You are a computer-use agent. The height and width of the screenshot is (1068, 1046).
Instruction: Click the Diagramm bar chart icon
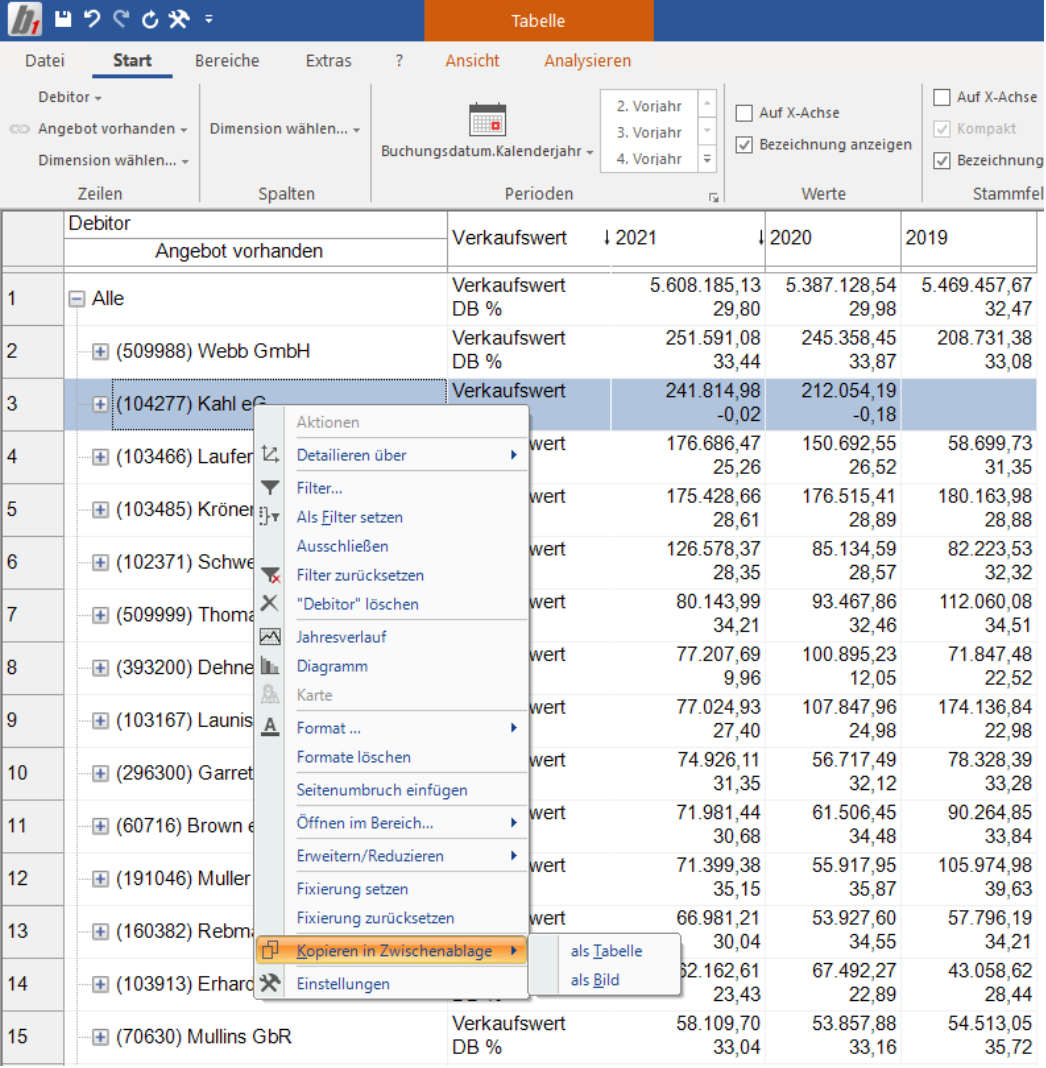click(x=270, y=665)
